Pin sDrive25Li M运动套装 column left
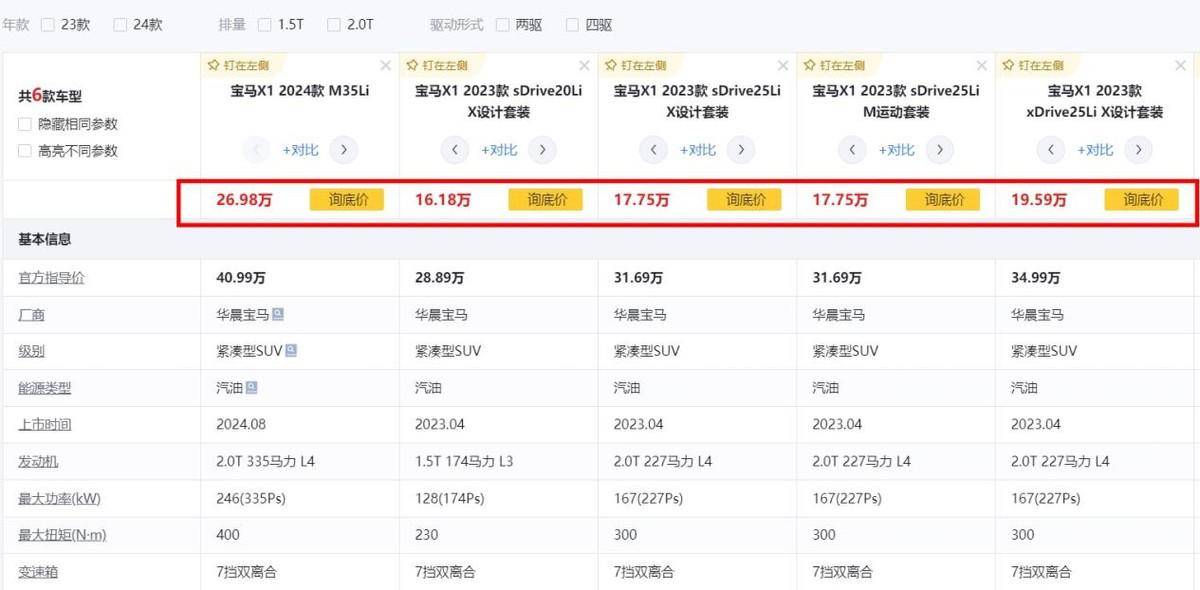Image resolution: width=1200 pixels, height=590 pixels. [833, 65]
